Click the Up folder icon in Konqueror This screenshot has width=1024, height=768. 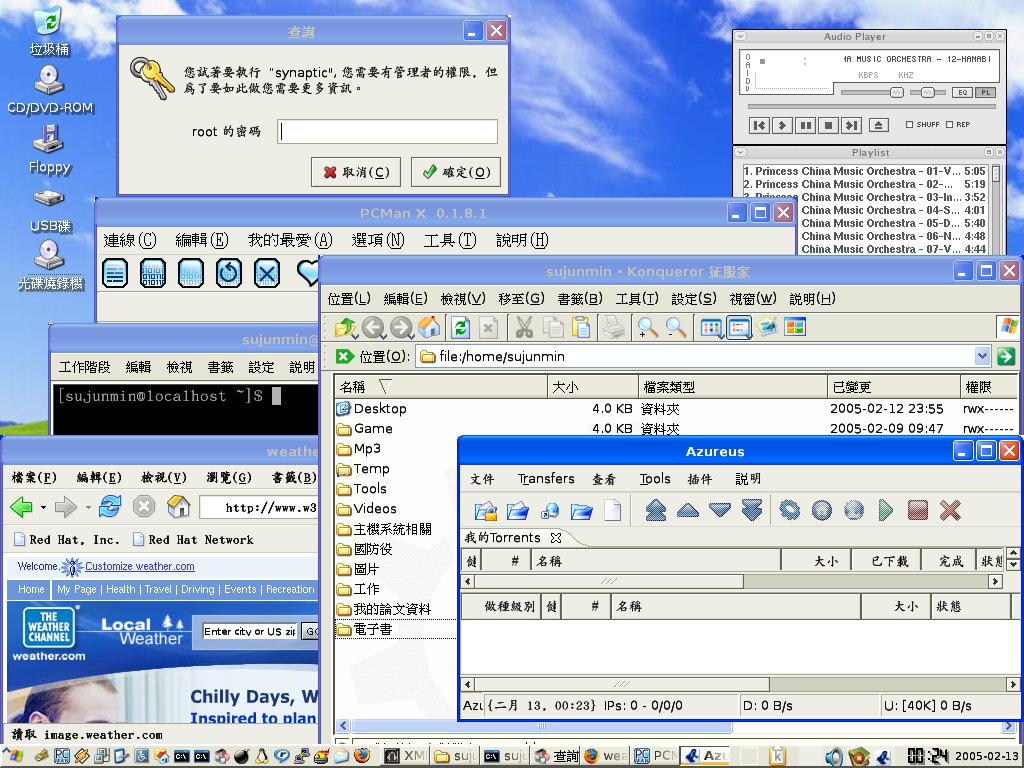pyautogui.click(x=345, y=327)
